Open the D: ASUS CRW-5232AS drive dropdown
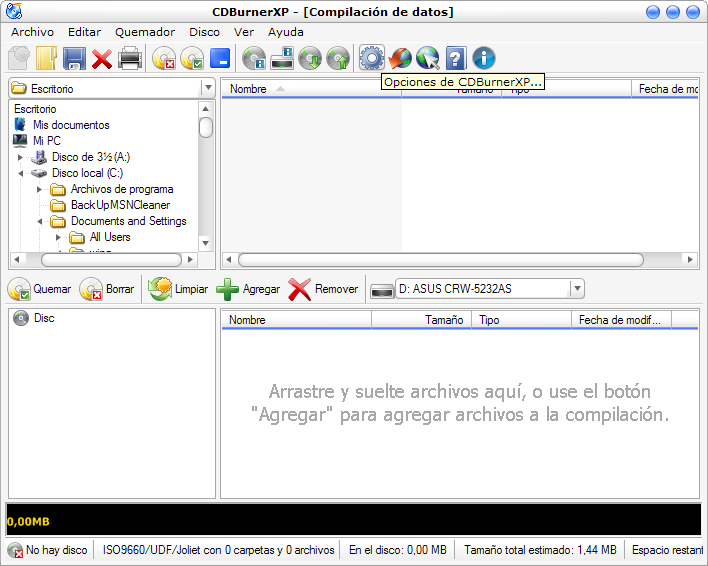Viewport: 708px width, 566px height. point(577,289)
